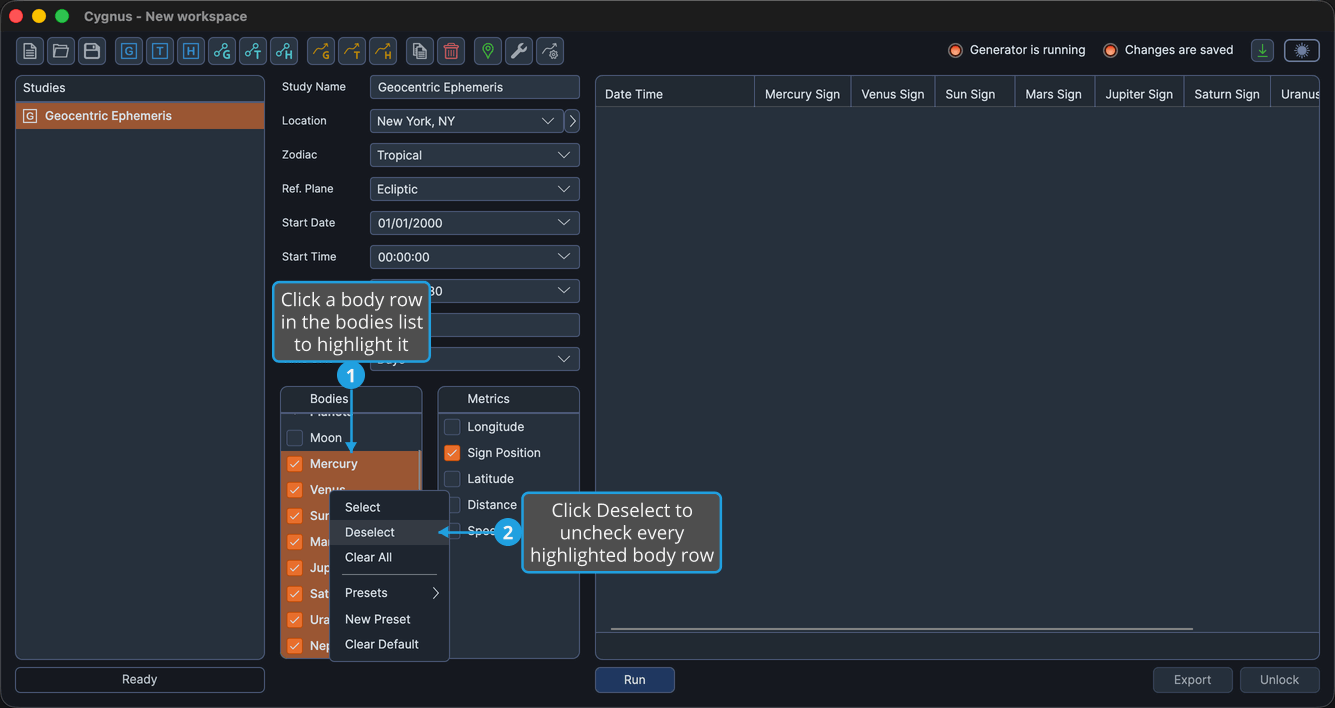Click the orange trend-line G icon

point(321,51)
